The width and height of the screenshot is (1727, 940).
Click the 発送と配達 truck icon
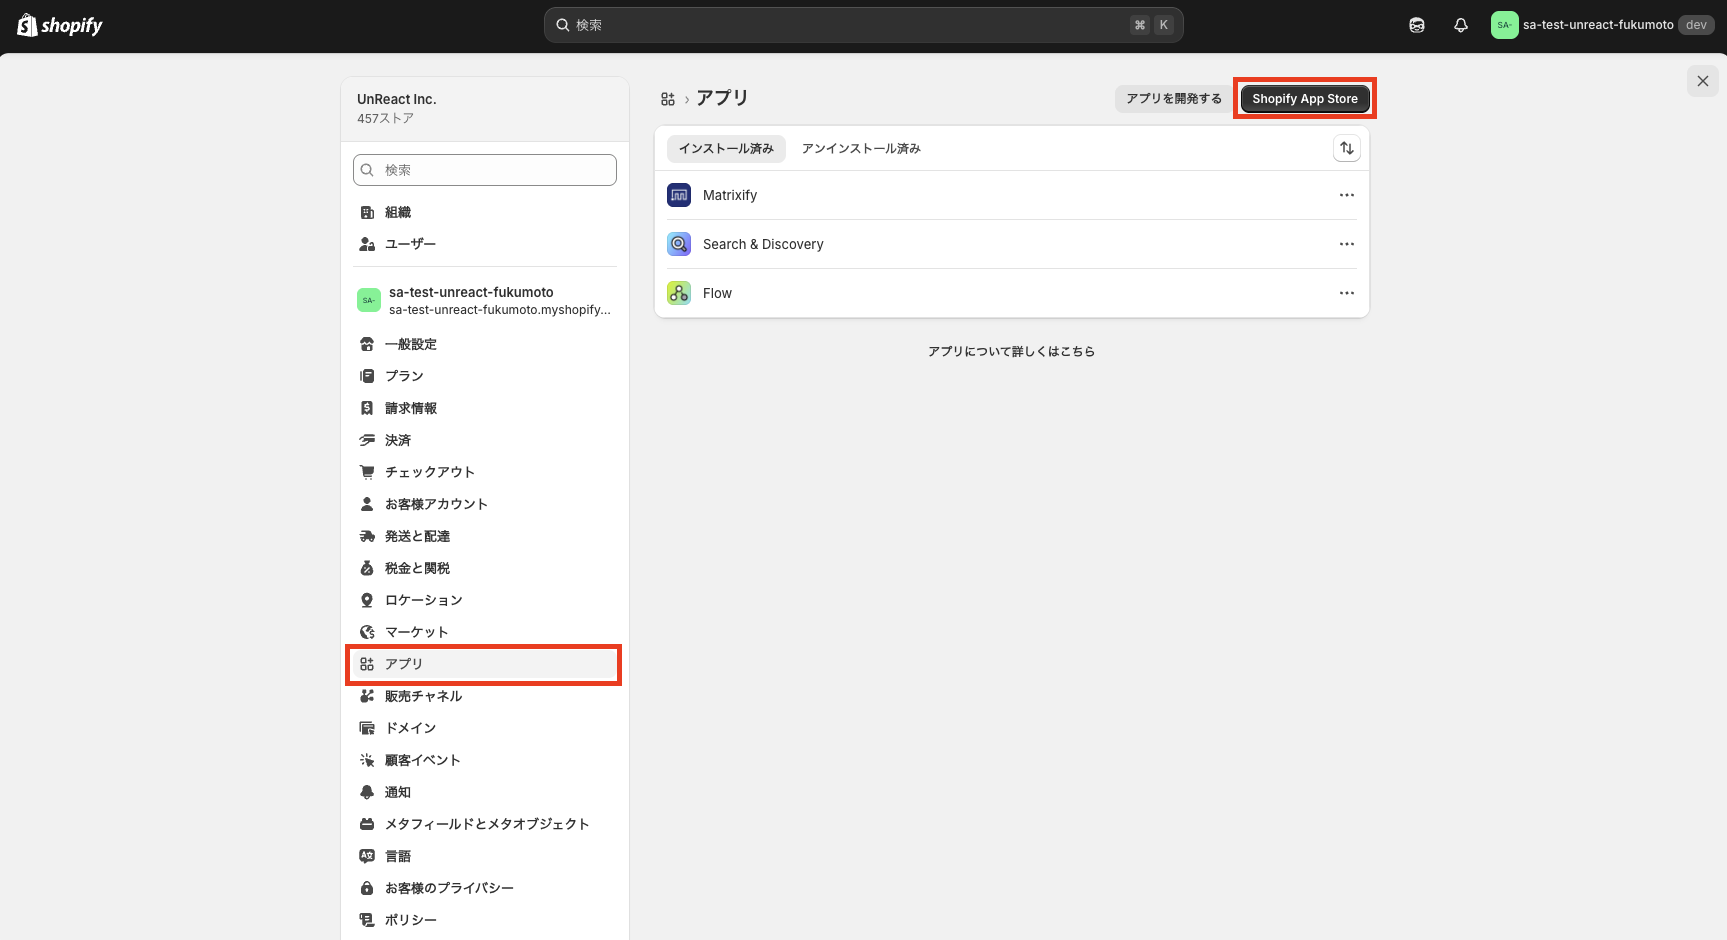pyautogui.click(x=367, y=536)
